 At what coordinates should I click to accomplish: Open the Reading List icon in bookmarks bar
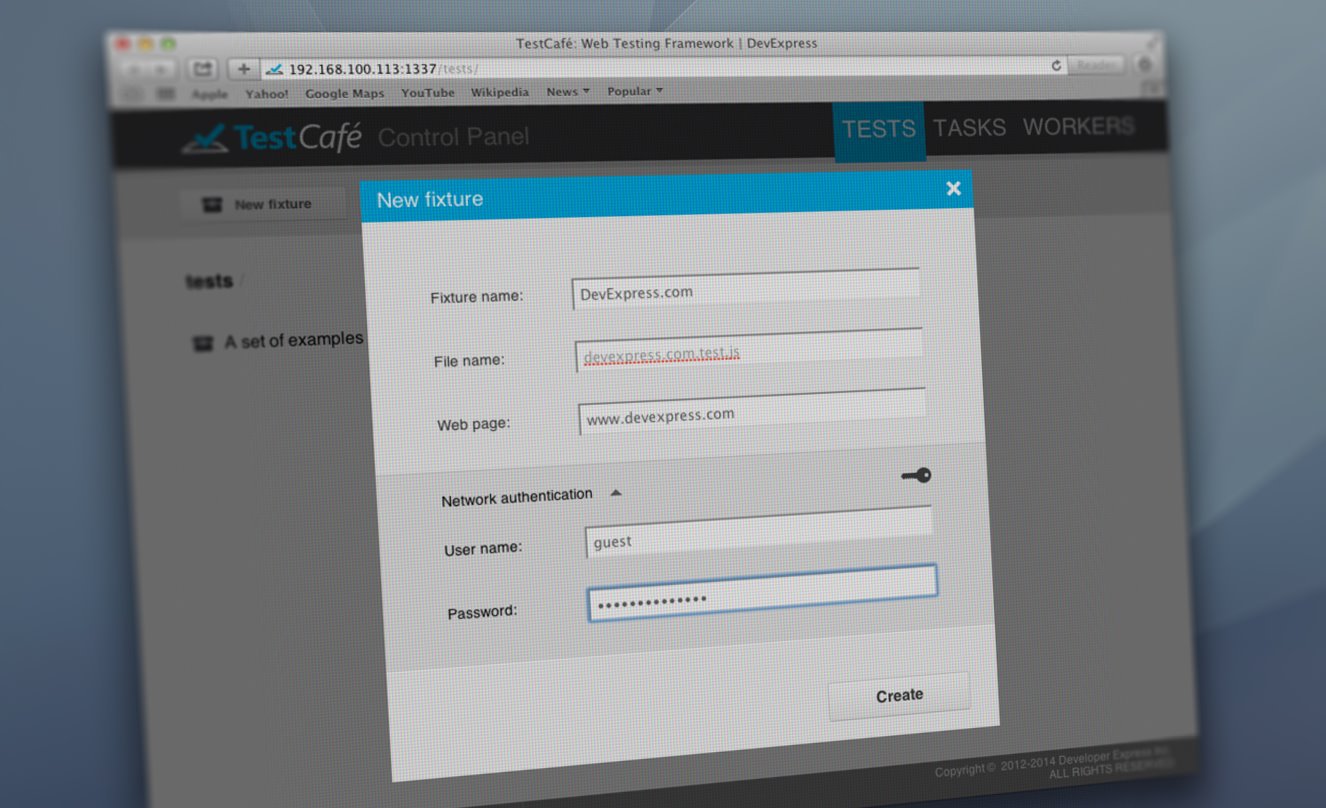coord(132,94)
